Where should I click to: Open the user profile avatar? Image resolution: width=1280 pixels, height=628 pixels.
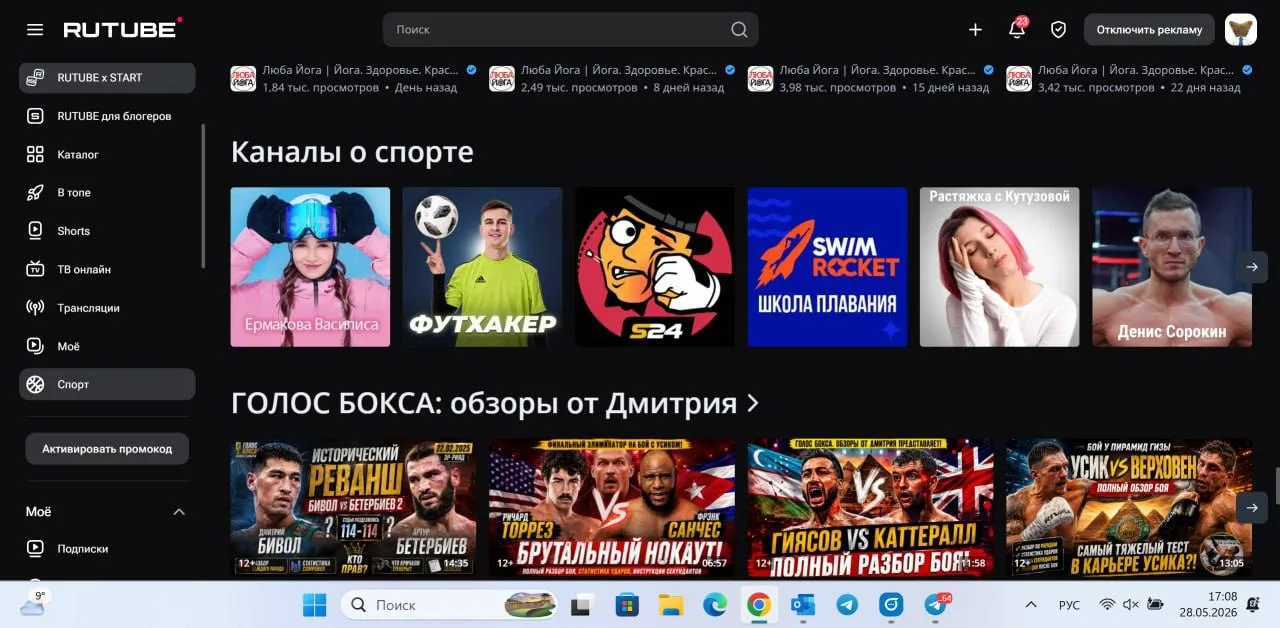[1241, 29]
